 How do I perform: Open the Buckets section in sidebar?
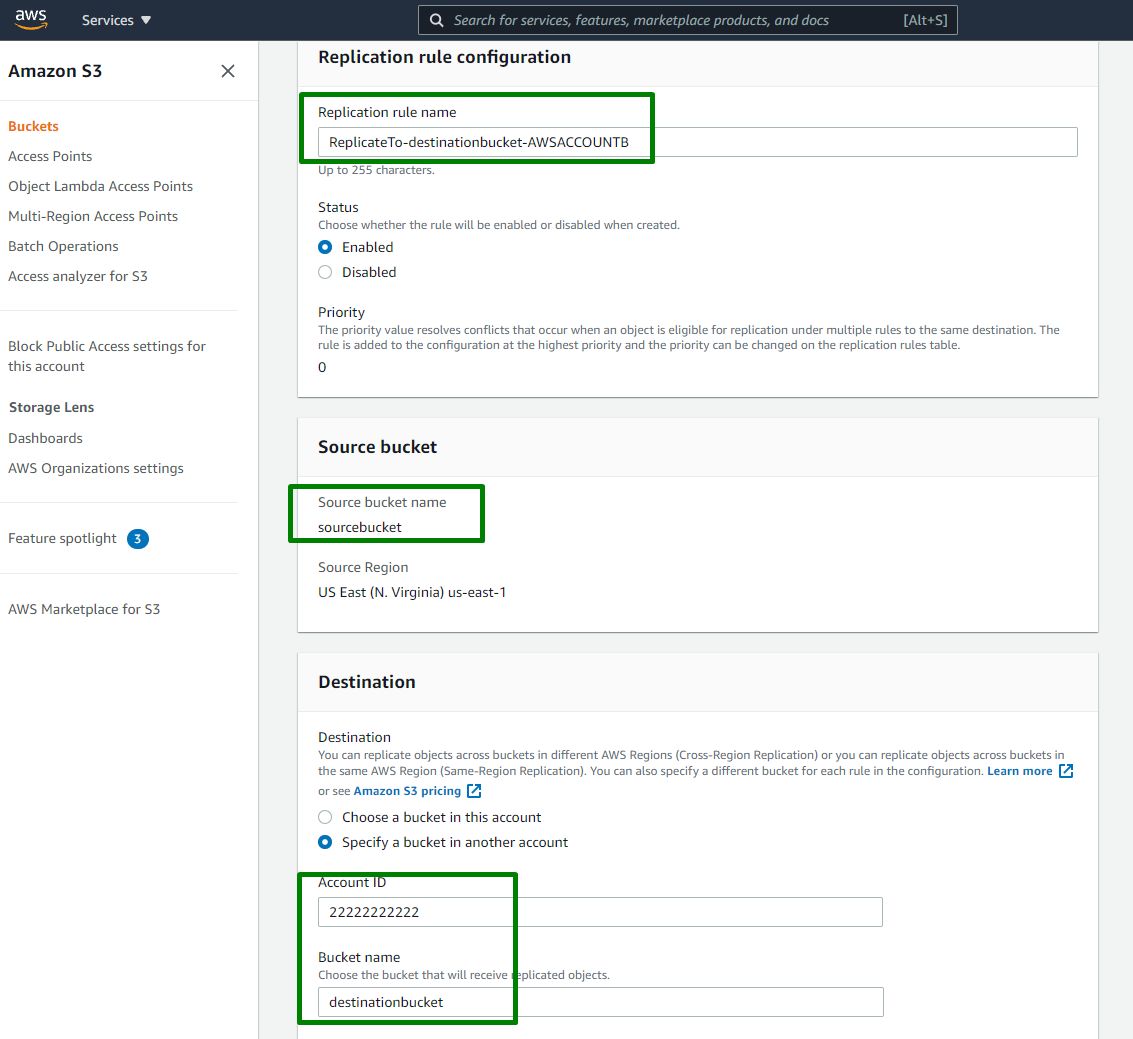tap(35, 126)
